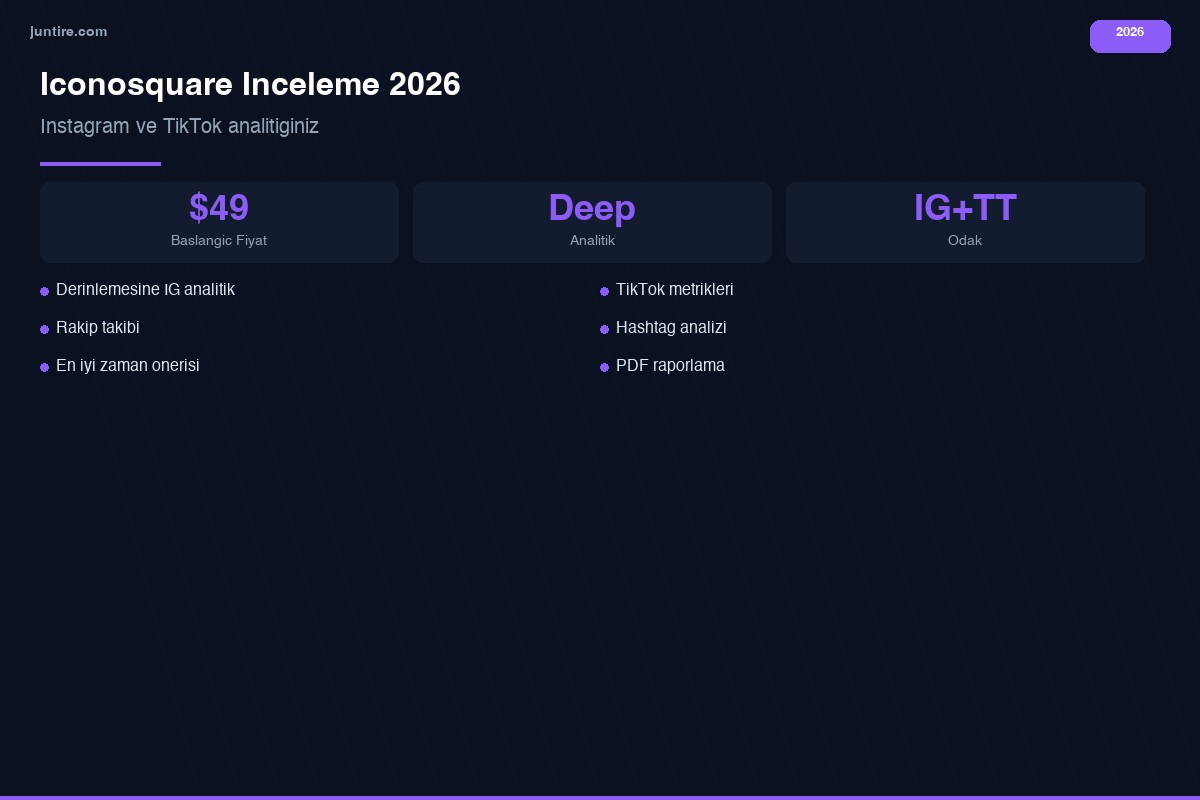The height and width of the screenshot is (800, 1200).
Task: Select TikTok metrikleri bullet text
Action: [675, 289]
